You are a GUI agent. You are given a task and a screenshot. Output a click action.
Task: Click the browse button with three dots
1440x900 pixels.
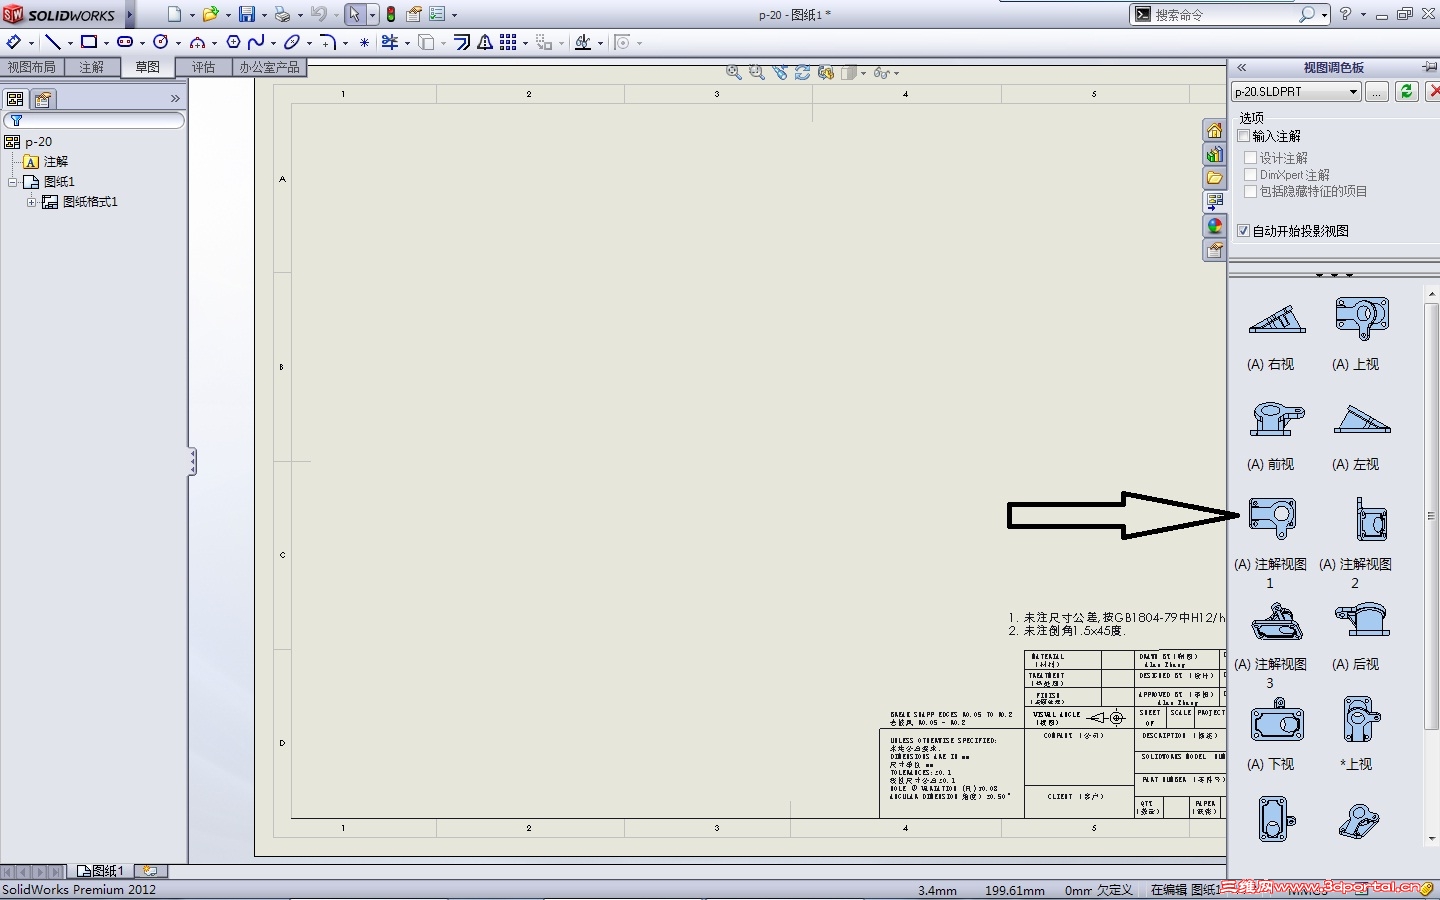(x=1377, y=91)
